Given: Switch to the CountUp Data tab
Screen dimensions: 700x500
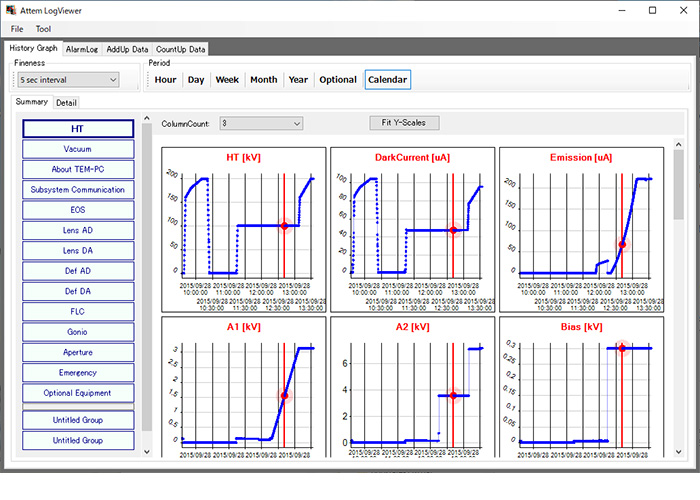Looking at the screenshot, I should pos(180,50).
